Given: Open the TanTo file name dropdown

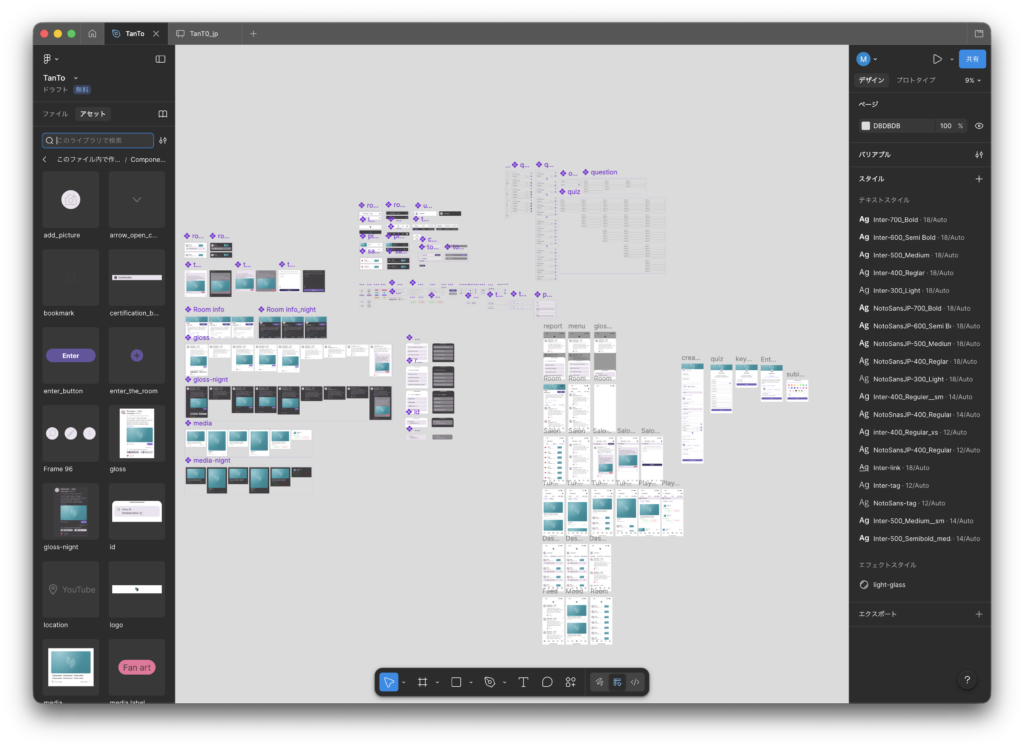Looking at the screenshot, I should click(61, 77).
